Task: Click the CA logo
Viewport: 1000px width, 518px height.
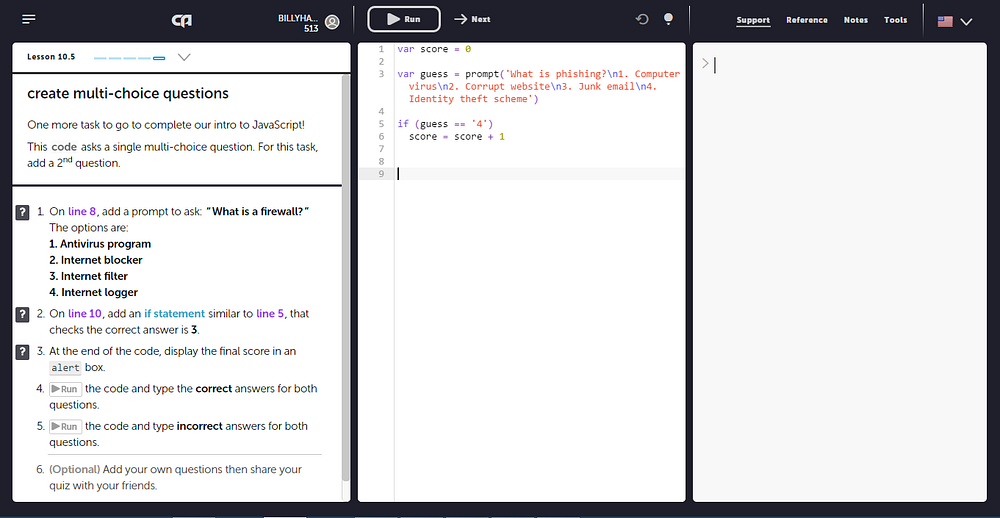Action: (x=182, y=20)
